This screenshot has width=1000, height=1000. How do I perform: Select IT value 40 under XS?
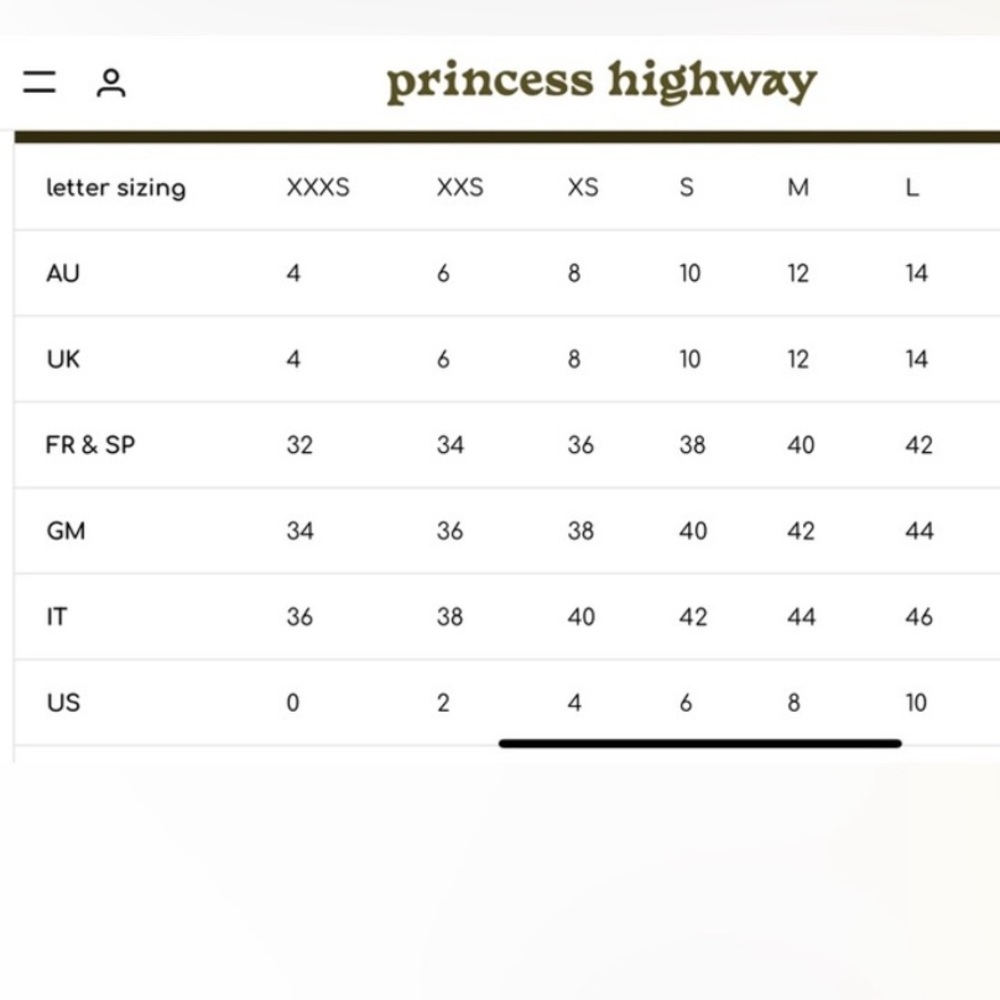(x=582, y=617)
